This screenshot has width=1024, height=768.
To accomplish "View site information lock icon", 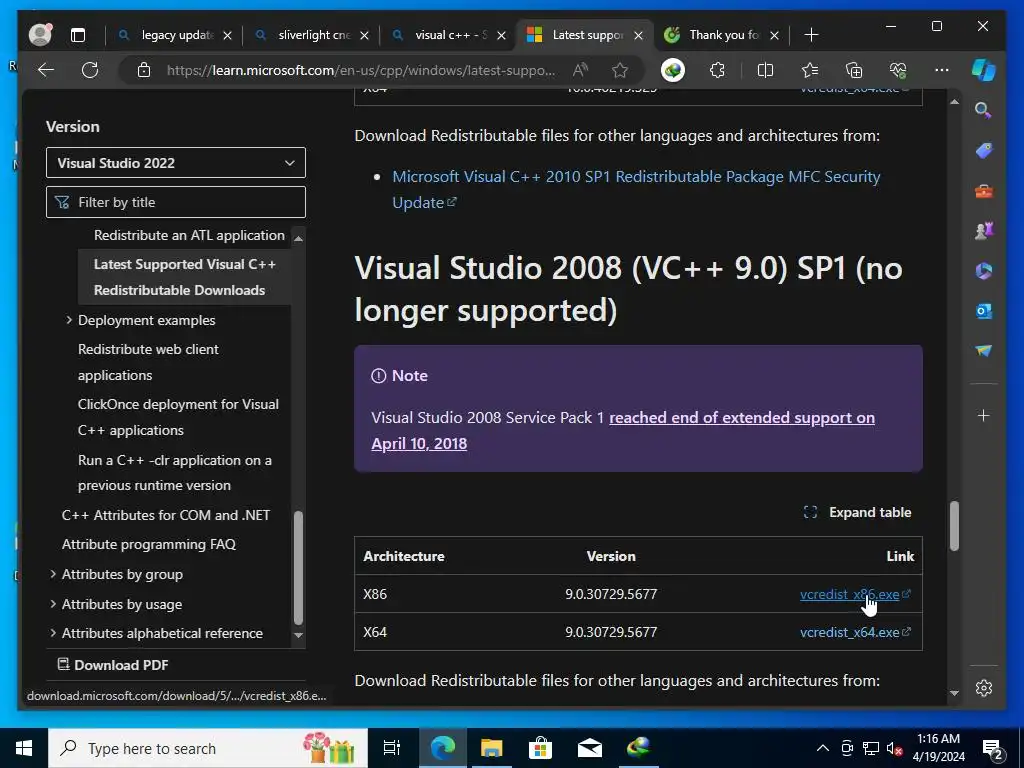I will point(144,70).
